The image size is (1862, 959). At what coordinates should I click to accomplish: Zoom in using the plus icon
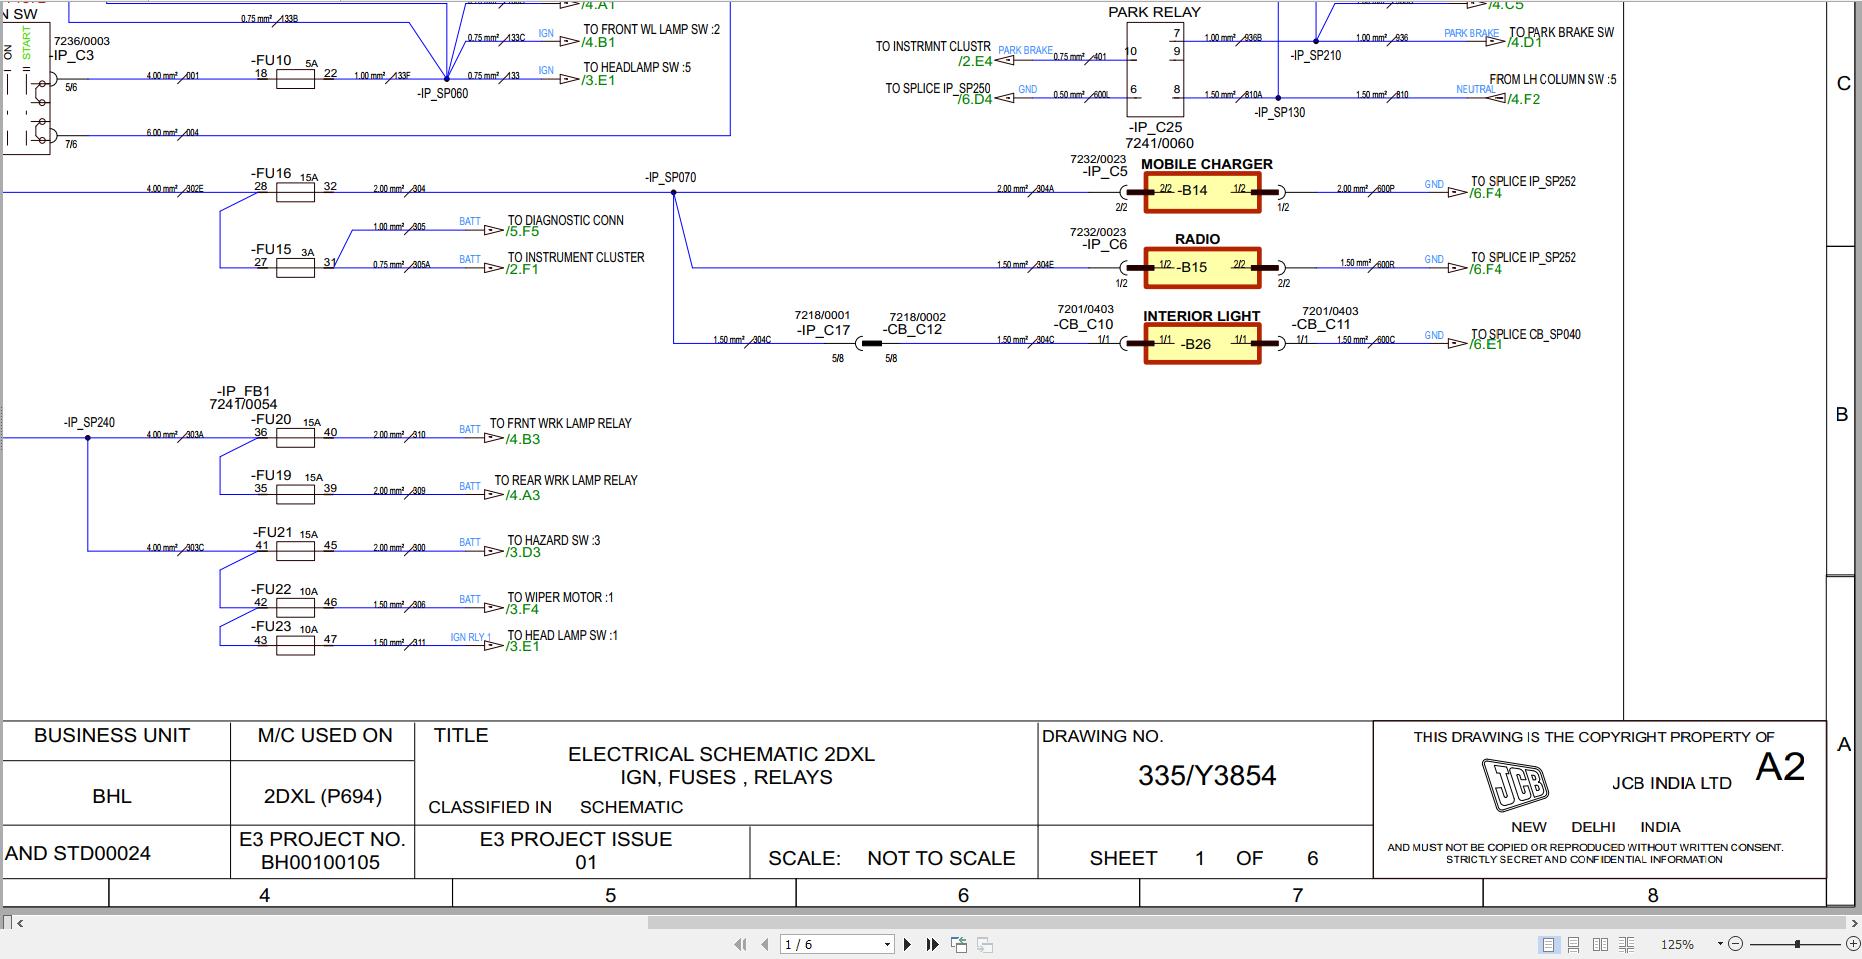point(1852,943)
